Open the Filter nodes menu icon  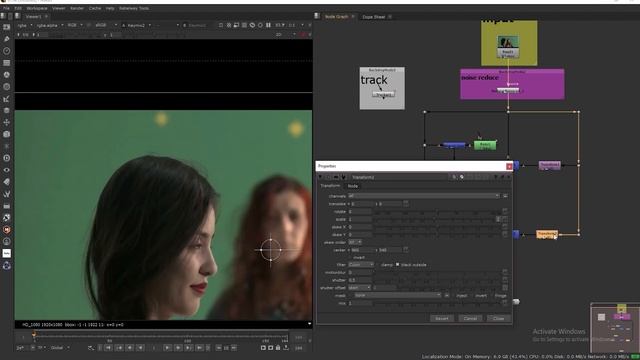click(x=7, y=87)
